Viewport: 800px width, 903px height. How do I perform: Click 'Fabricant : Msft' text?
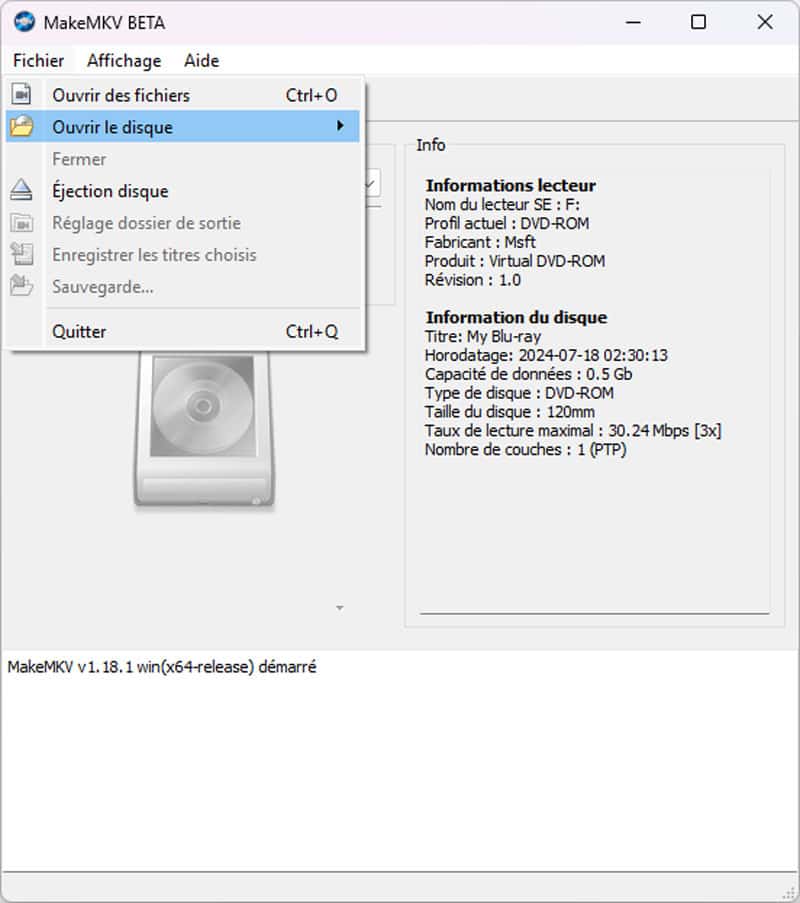click(x=480, y=242)
